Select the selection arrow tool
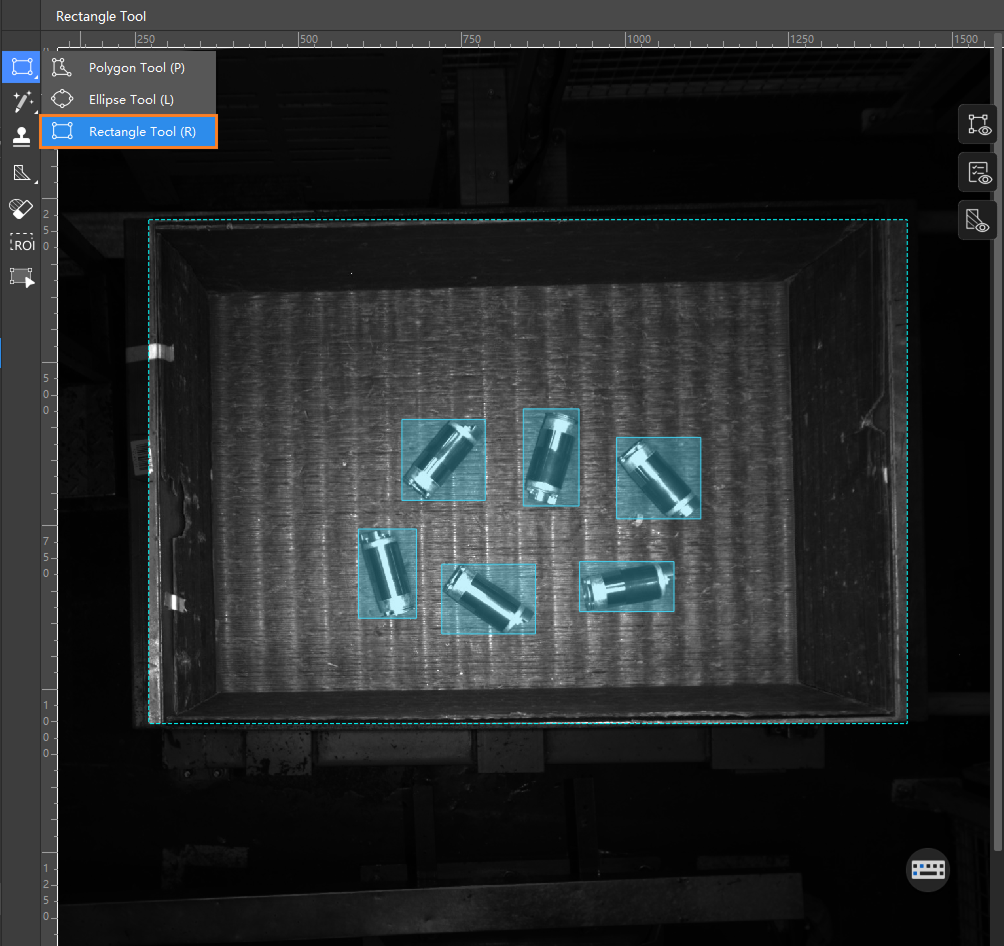Viewport: 1004px width, 946px height. pyautogui.click(x=21, y=278)
